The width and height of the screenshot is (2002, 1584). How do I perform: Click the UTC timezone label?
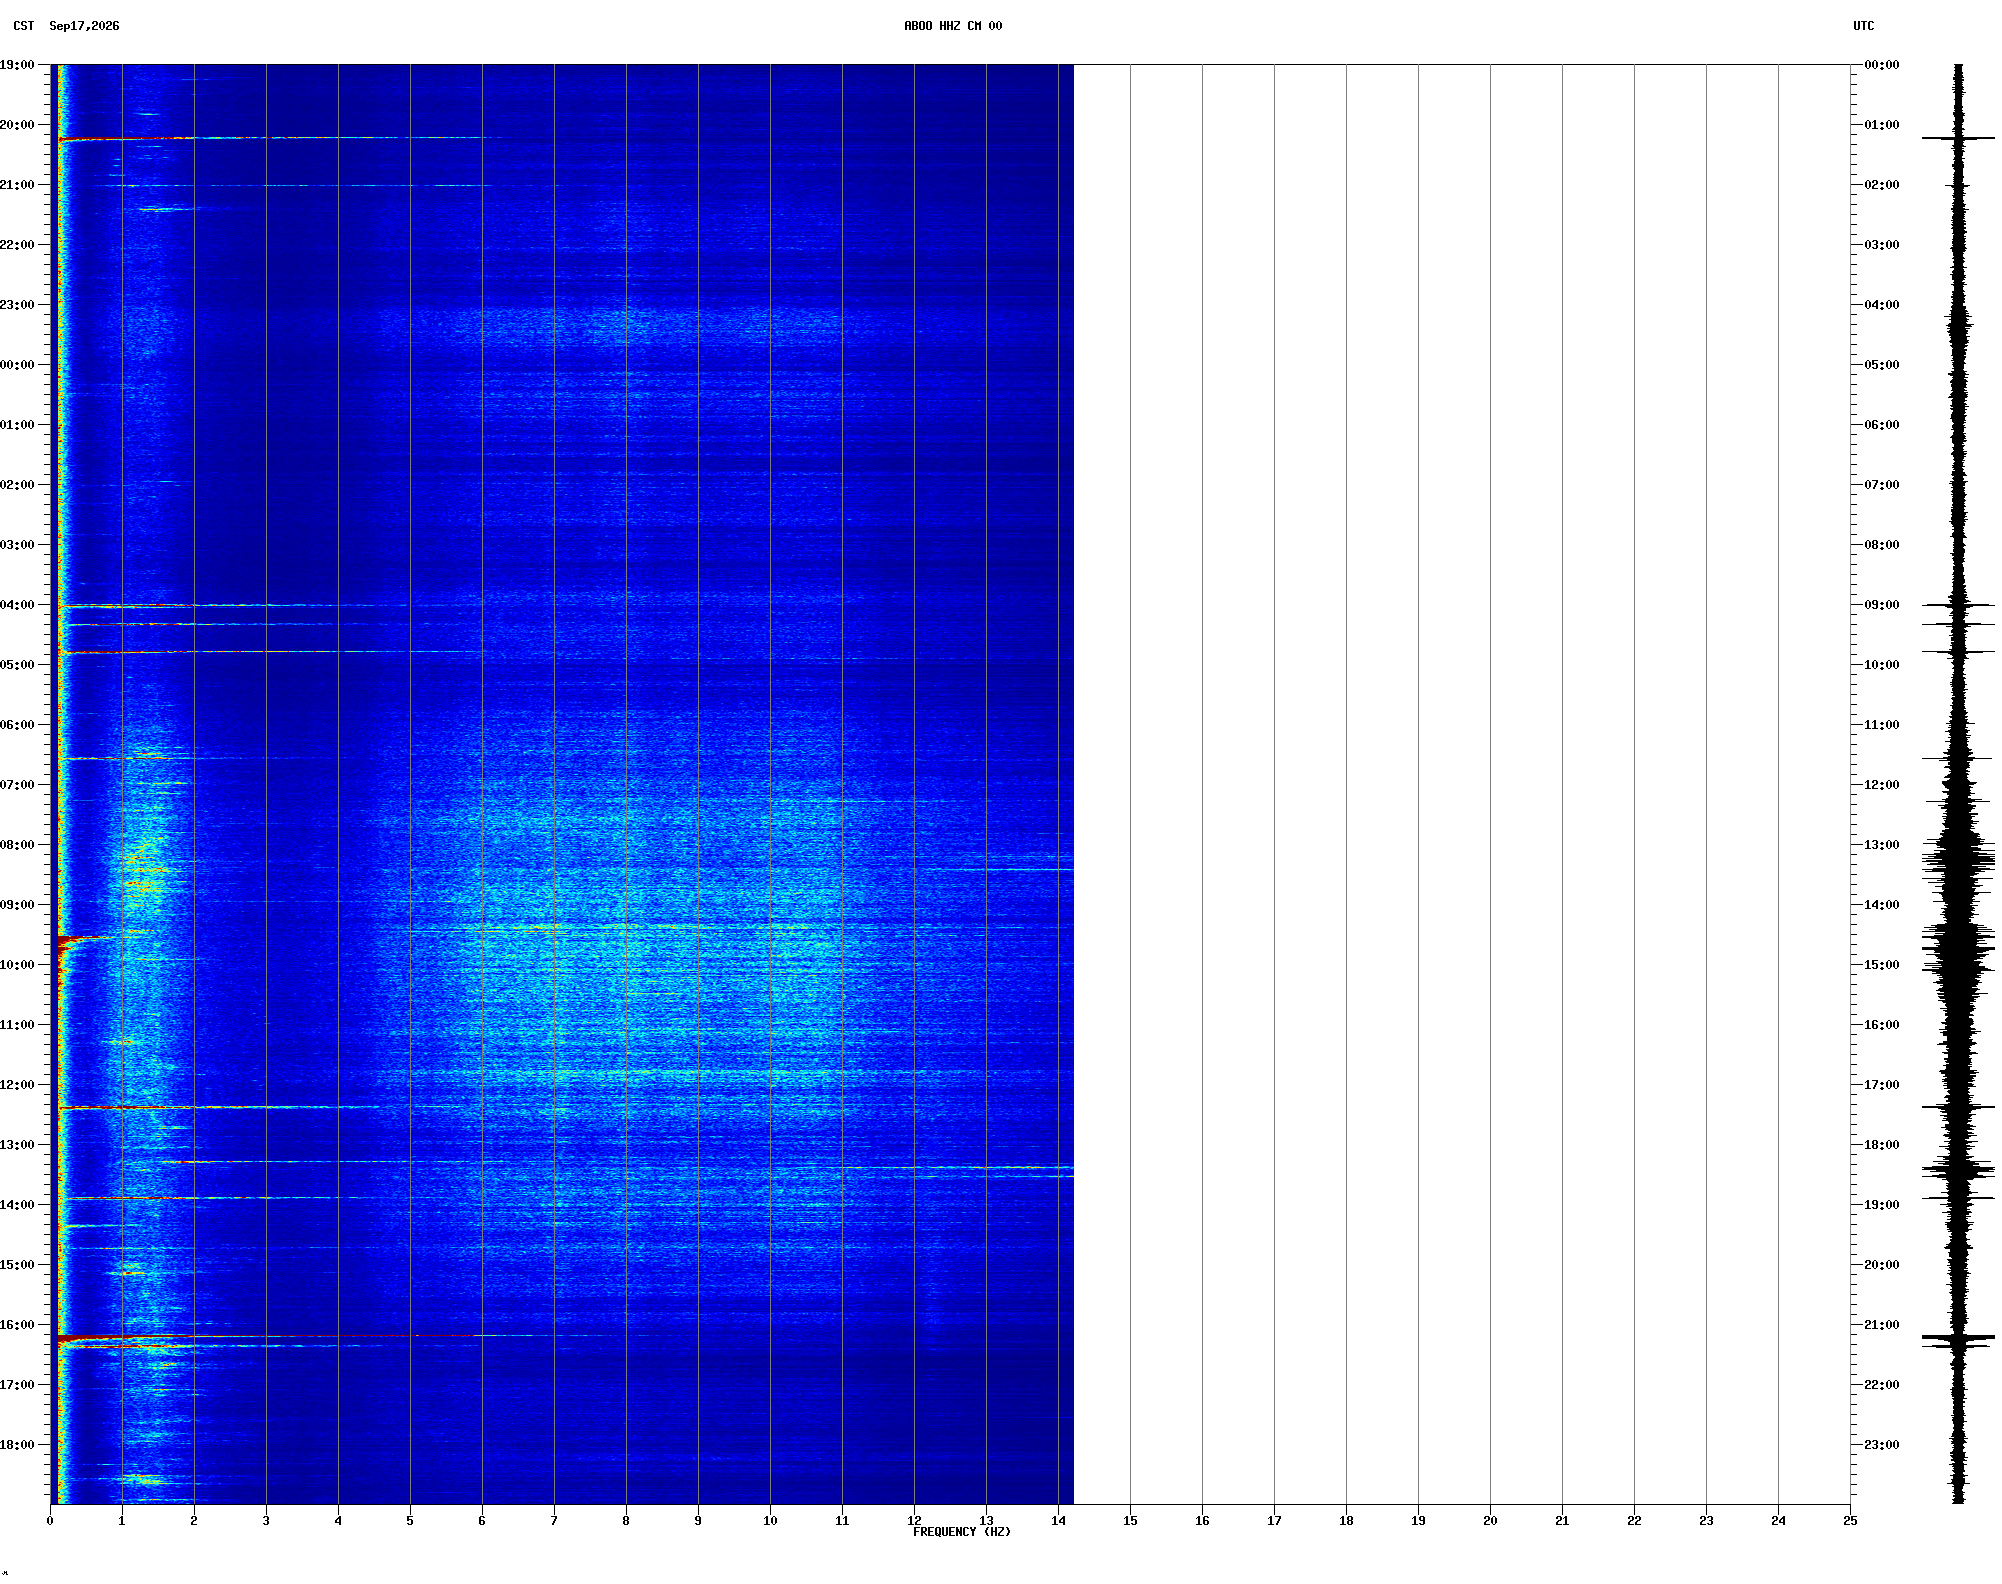pos(1863,26)
